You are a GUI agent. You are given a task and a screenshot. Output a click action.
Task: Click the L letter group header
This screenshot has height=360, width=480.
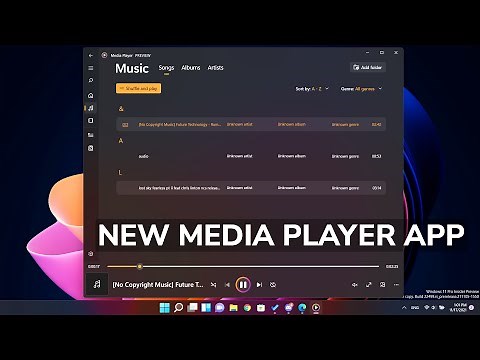click(x=120, y=173)
